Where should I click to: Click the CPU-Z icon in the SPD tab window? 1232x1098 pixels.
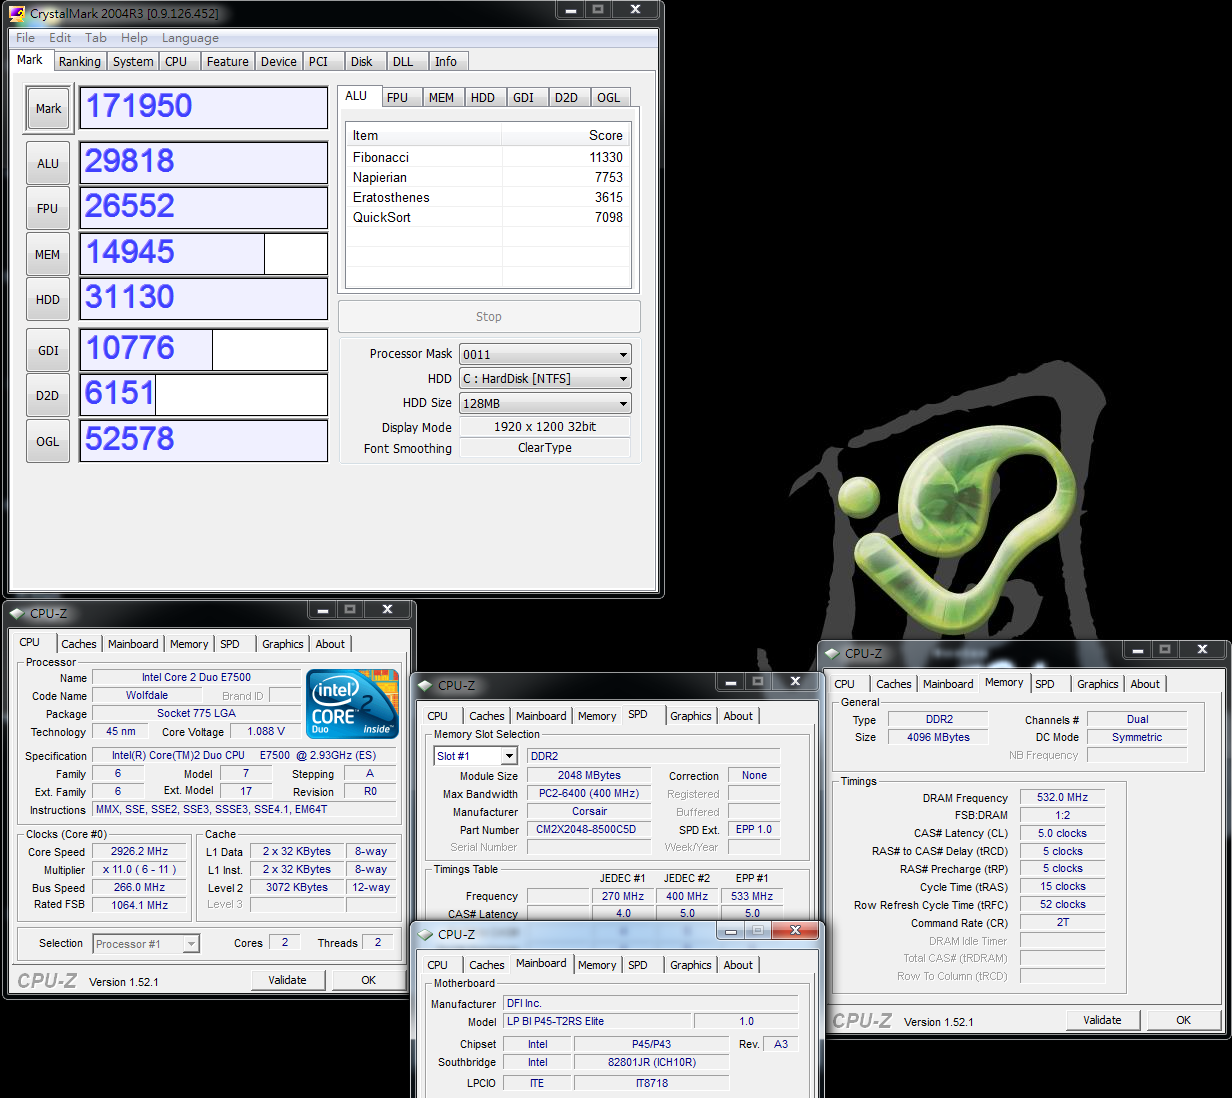point(425,685)
